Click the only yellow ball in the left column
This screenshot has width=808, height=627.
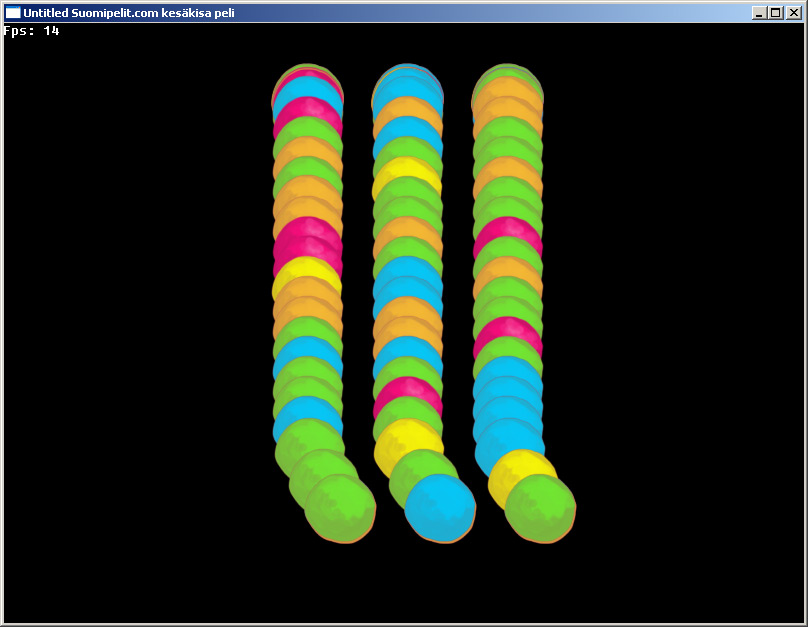coord(307,271)
